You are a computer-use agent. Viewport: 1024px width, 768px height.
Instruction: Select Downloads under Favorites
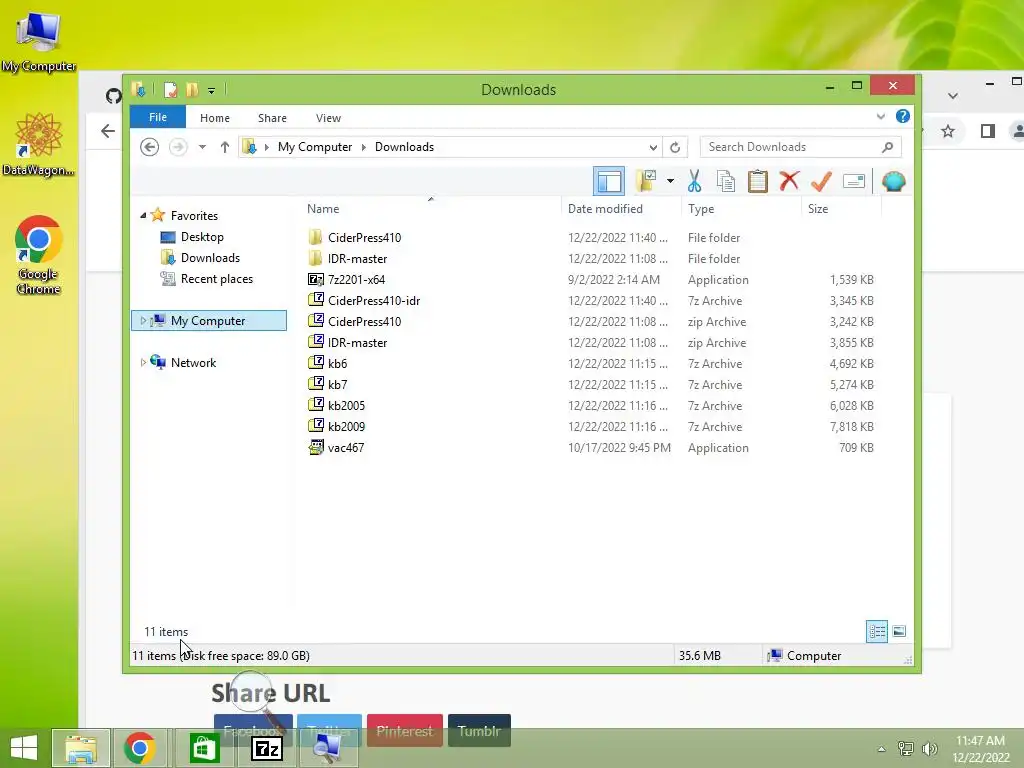pyautogui.click(x=210, y=258)
